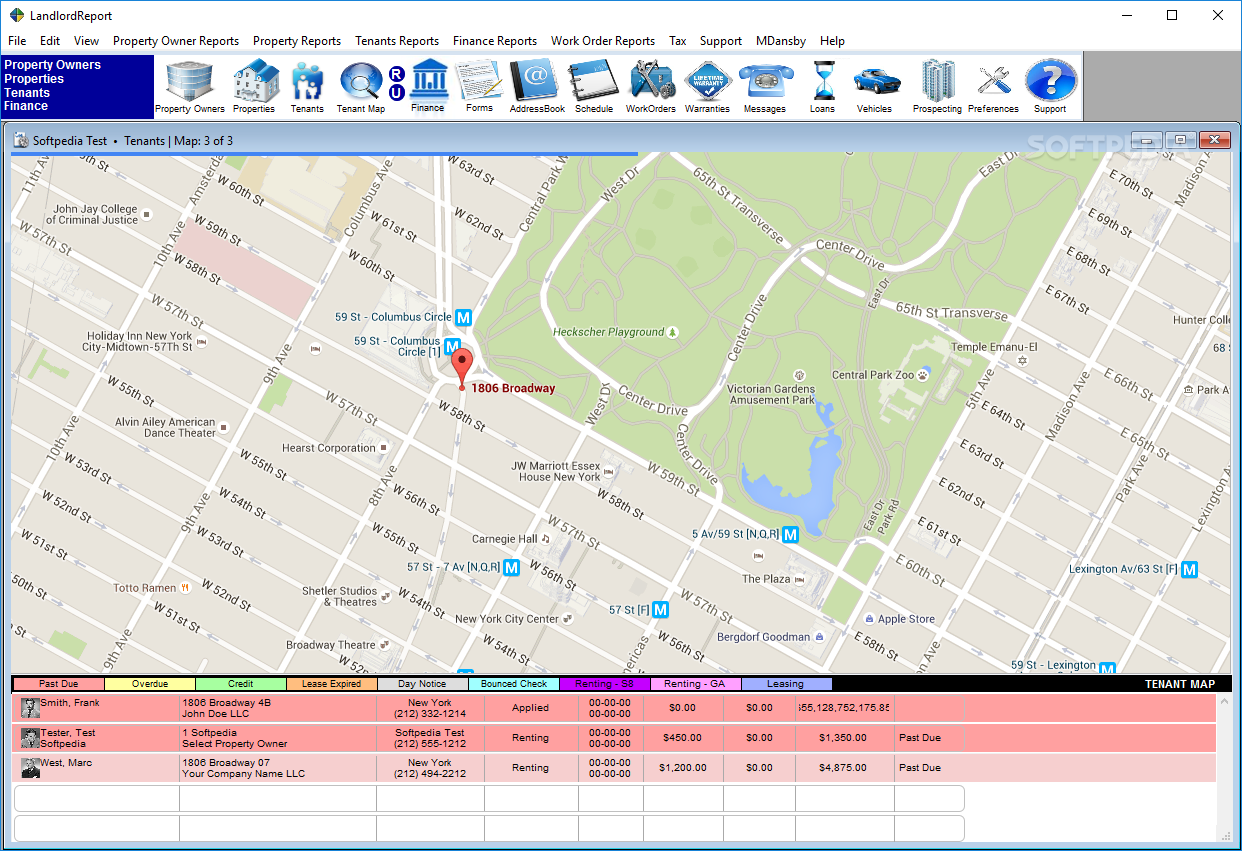1242x851 pixels.
Task: Open the Finance Reports menu
Action: click(x=495, y=41)
